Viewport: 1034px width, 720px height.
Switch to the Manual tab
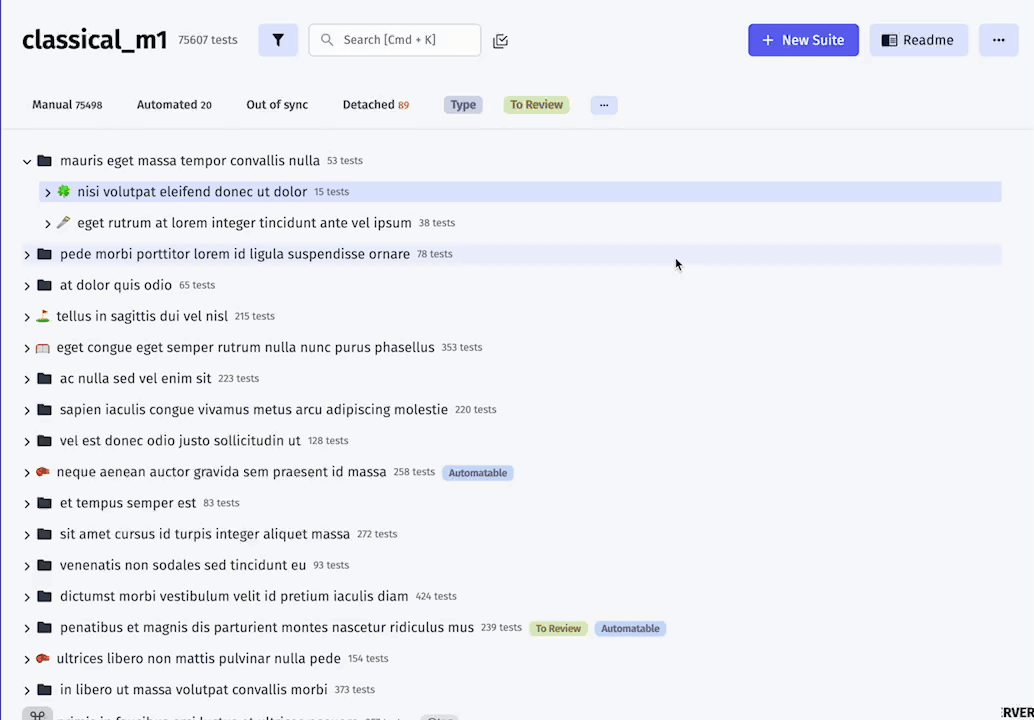[x=67, y=105]
